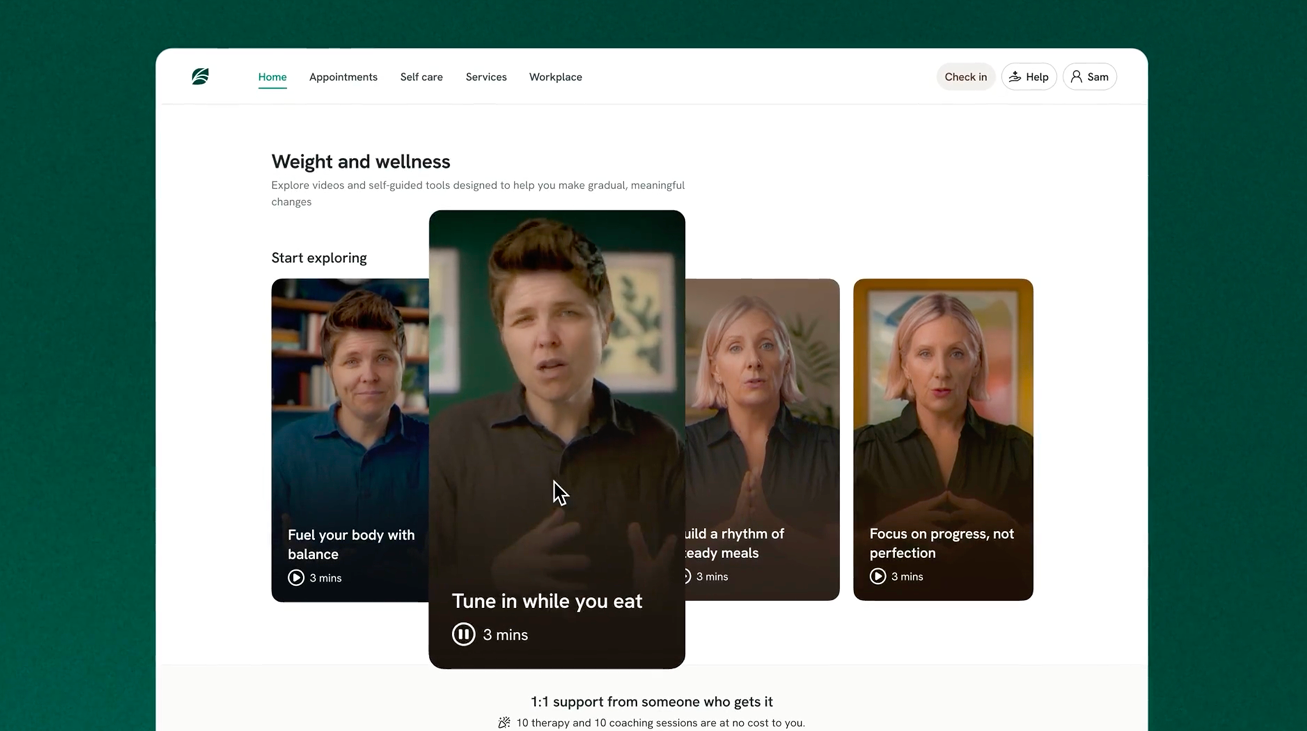The height and width of the screenshot is (731, 1307).
Task: Click the 'Tune in while you eat' title
Action: pyautogui.click(x=547, y=601)
